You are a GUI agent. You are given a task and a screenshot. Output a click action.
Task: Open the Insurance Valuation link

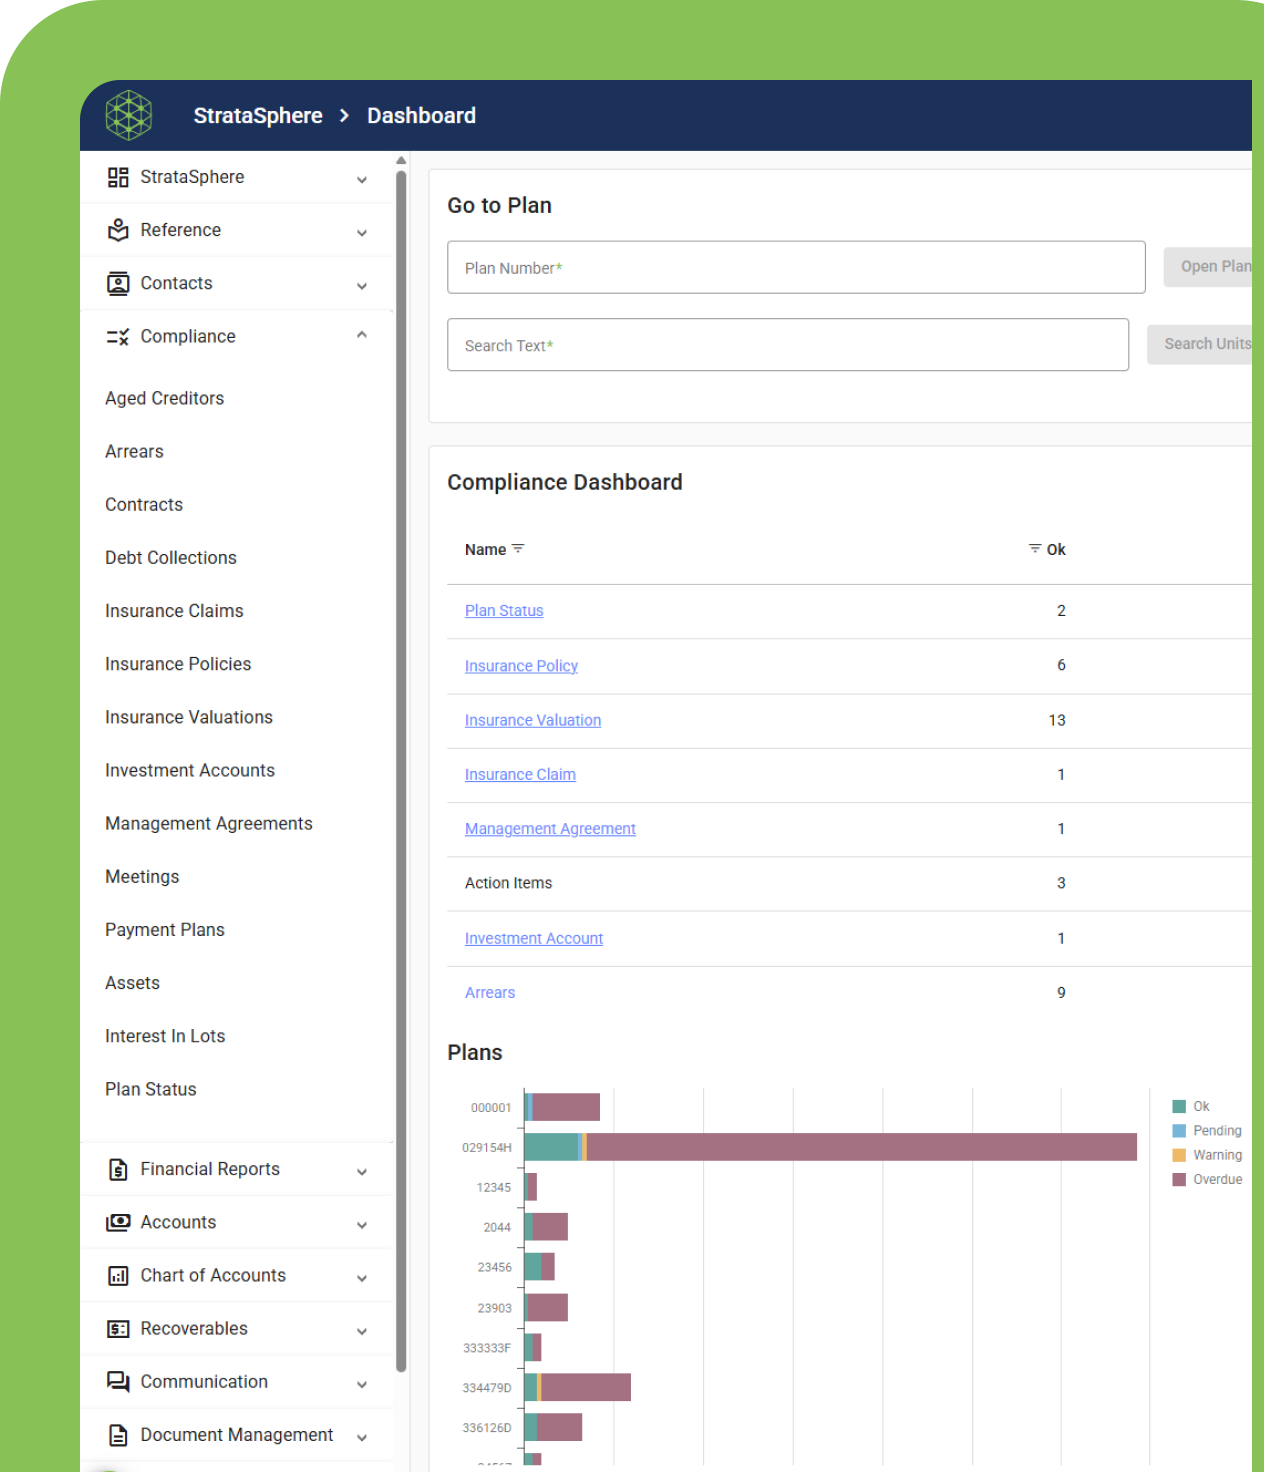tap(533, 720)
